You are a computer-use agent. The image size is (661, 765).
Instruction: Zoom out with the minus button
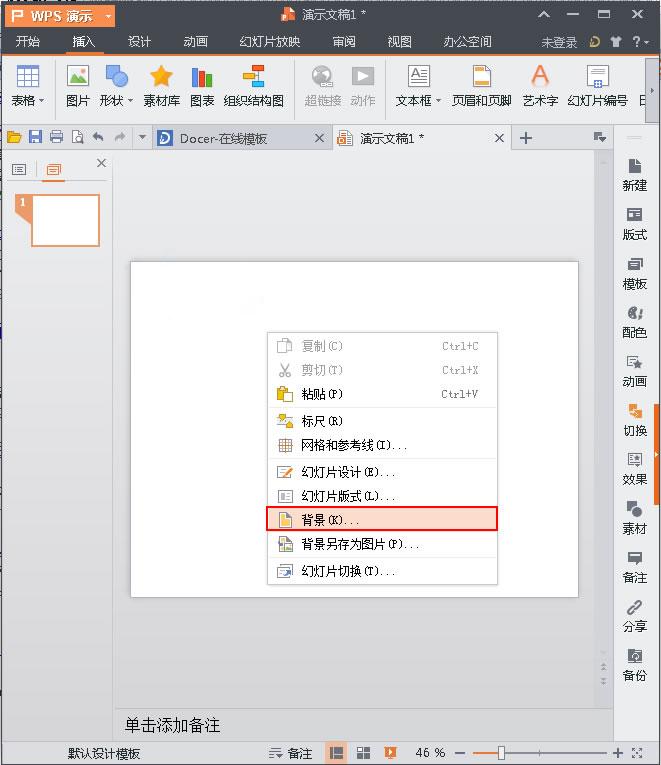click(460, 753)
